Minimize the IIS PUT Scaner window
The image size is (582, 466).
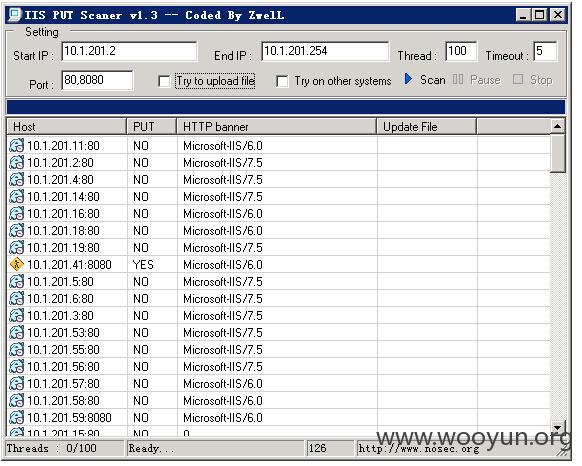(523, 15)
